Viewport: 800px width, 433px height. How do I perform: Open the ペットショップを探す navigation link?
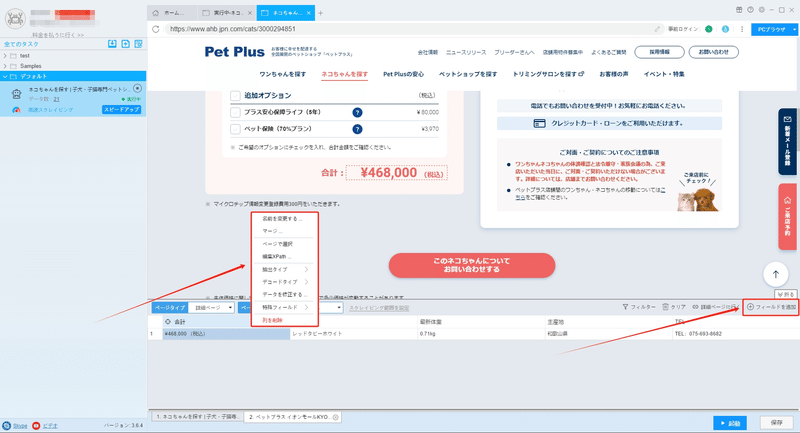click(x=468, y=74)
